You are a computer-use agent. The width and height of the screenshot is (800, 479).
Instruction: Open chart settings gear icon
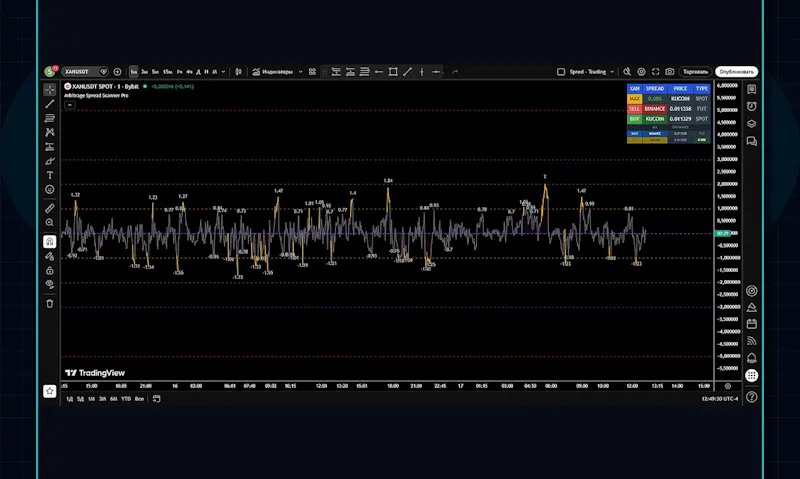click(x=641, y=72)
